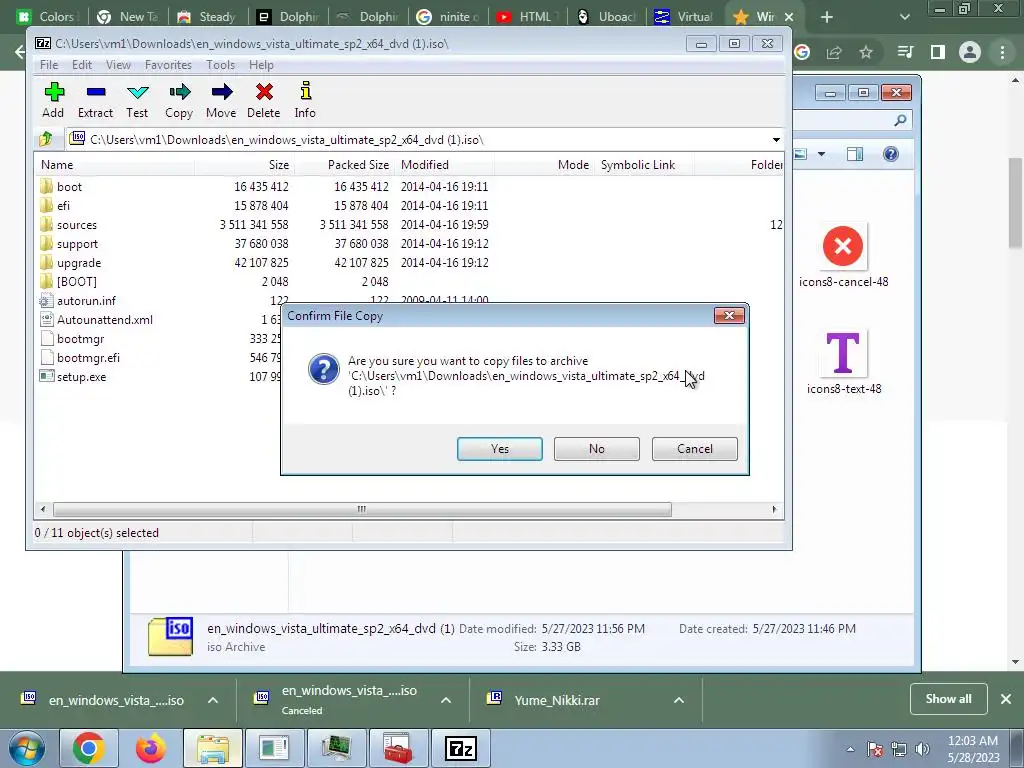The image size is (1024, 768).
Task: Click the red Delete toolbar icon
Action: pos(264,100)
